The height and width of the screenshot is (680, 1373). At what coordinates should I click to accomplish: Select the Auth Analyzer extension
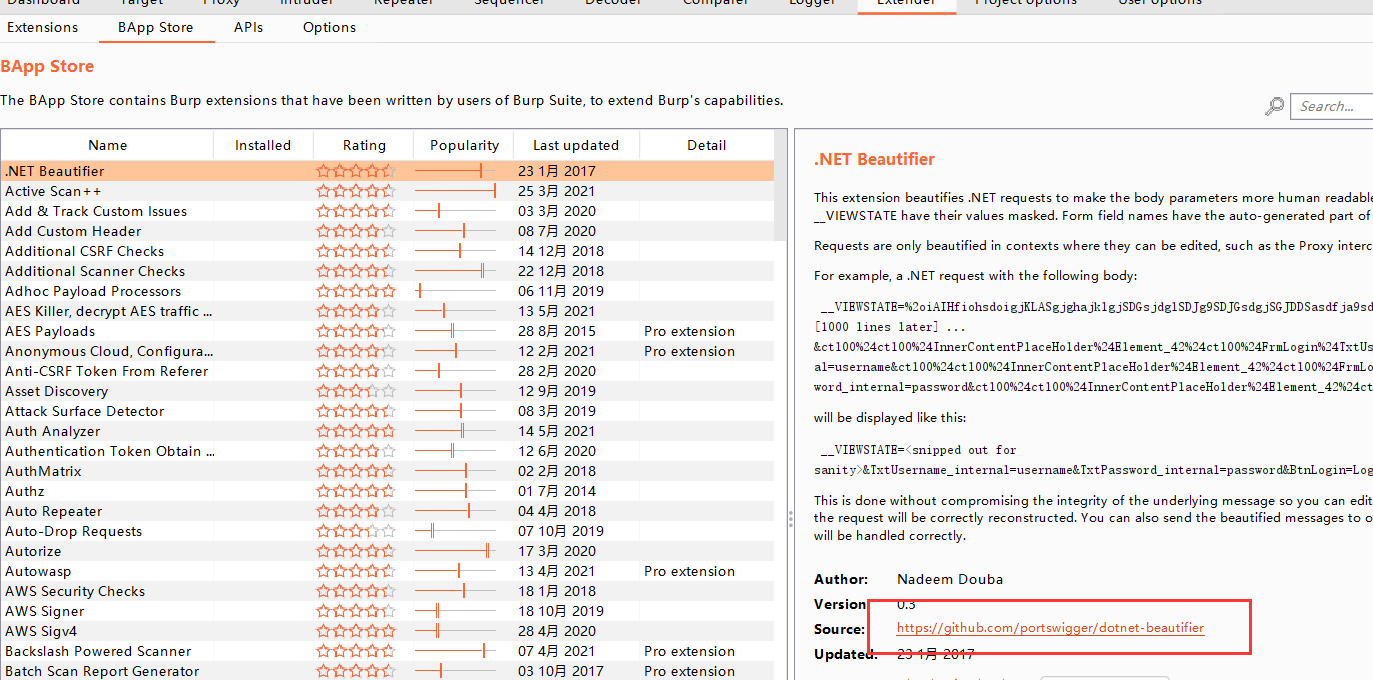[387, 431]
